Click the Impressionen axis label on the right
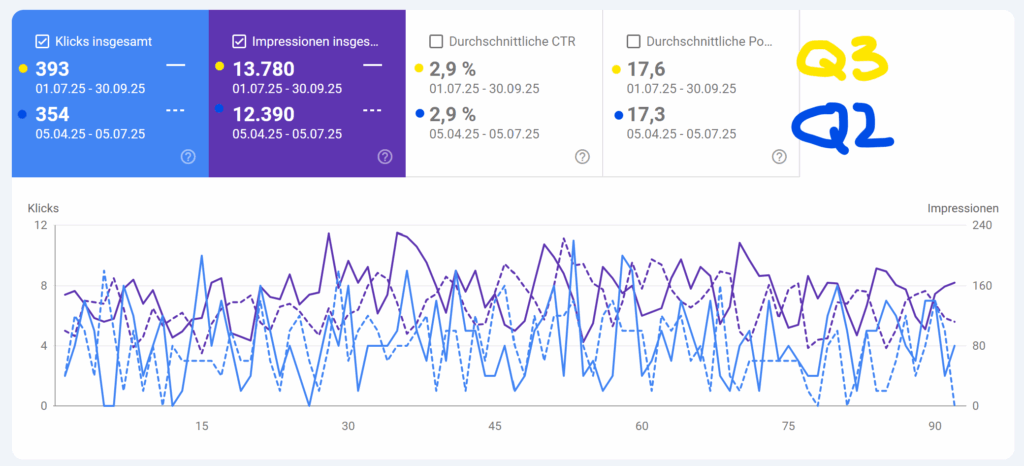The height and width of the screenshot is (466, 1024). [962, 208]
